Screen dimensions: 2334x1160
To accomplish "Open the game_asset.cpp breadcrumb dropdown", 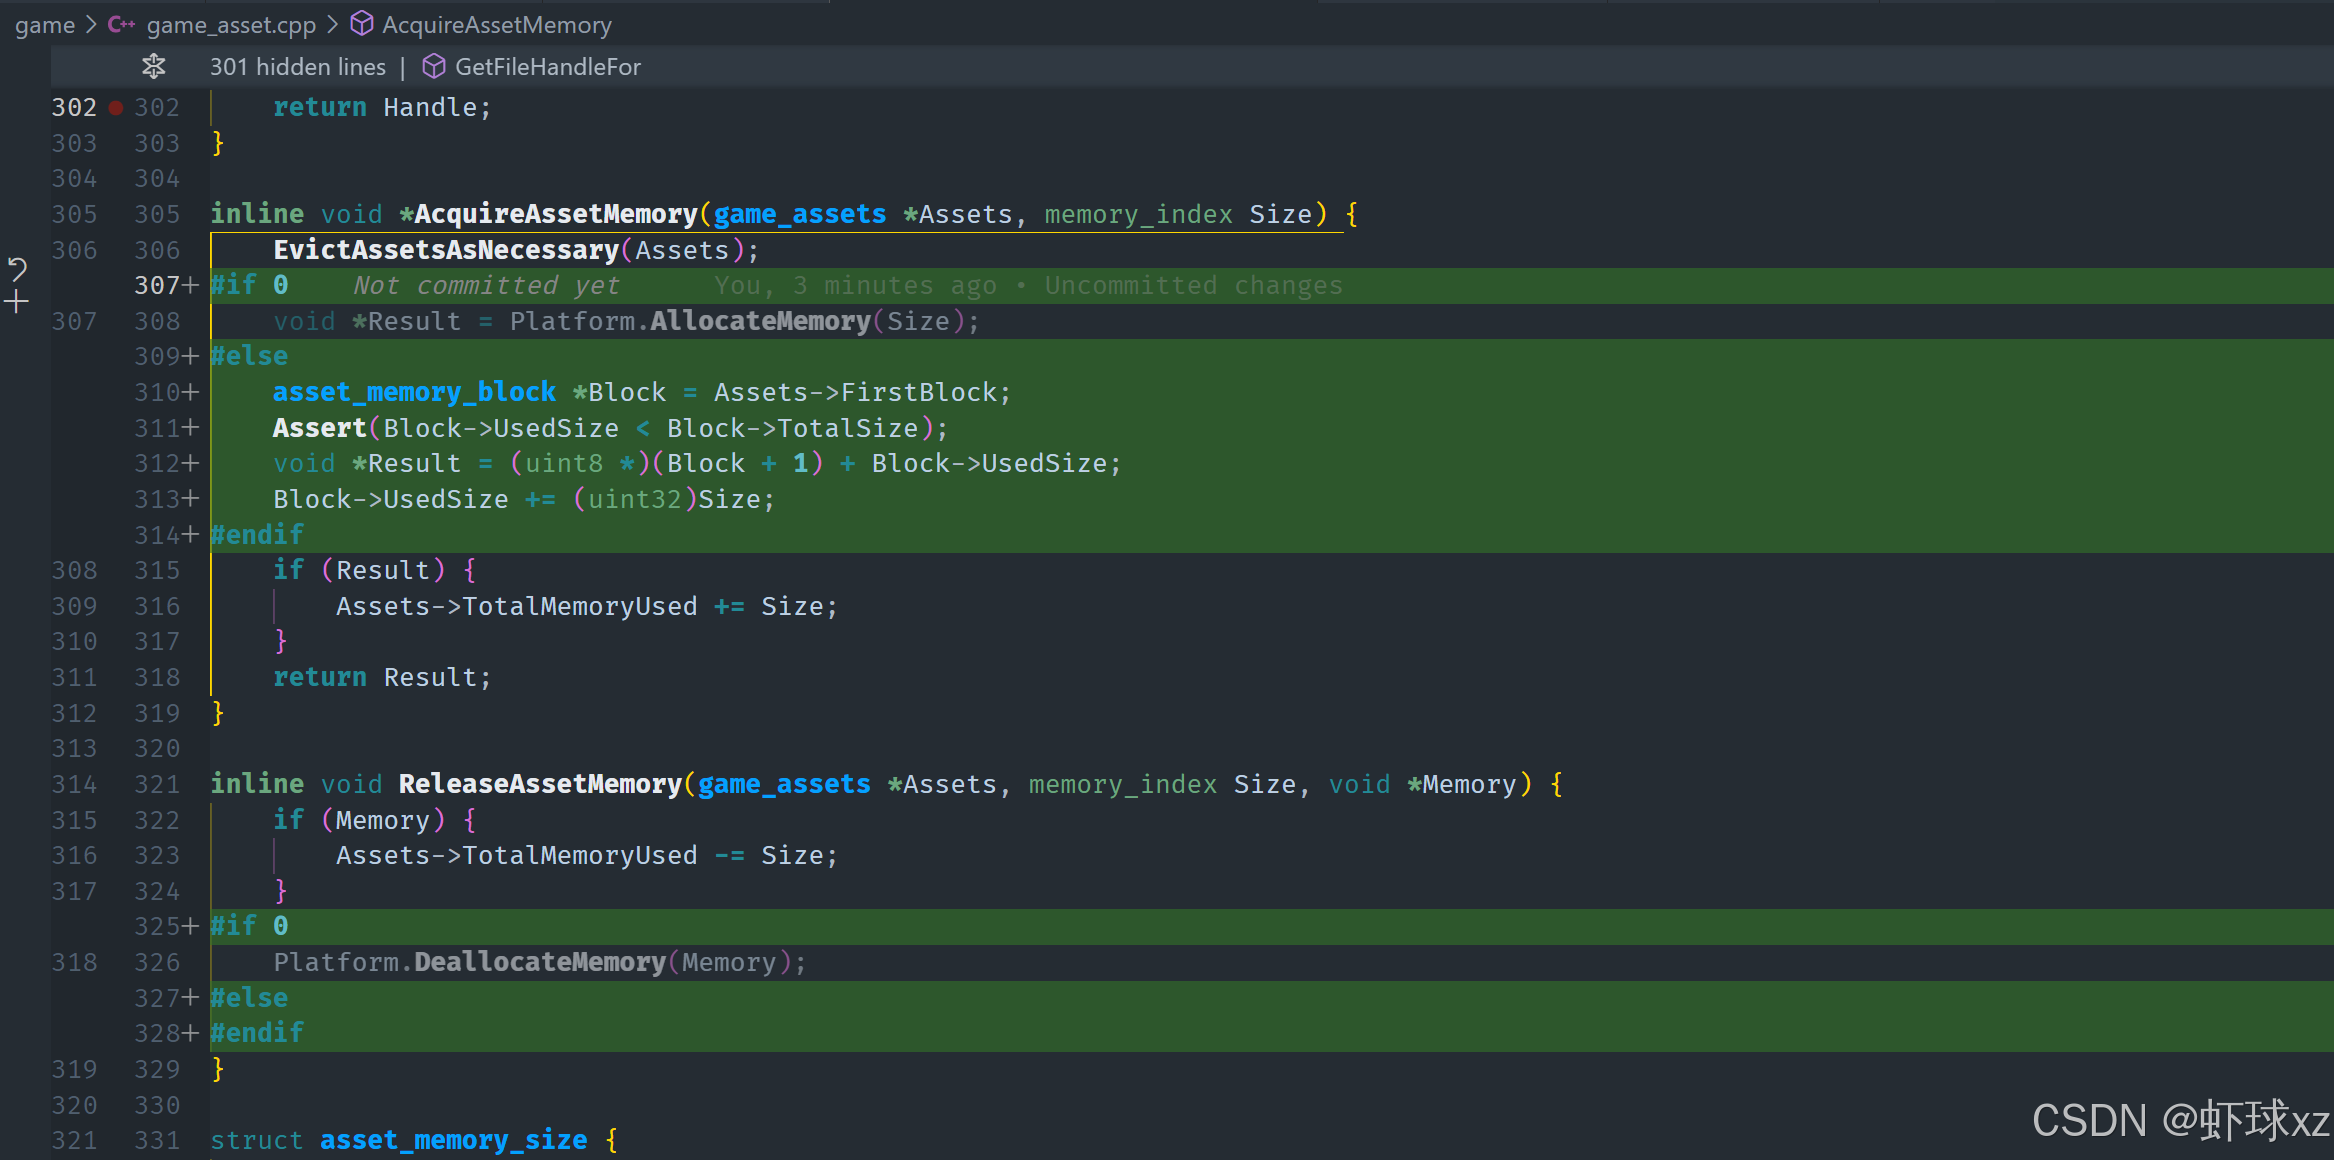I will 231,25.
